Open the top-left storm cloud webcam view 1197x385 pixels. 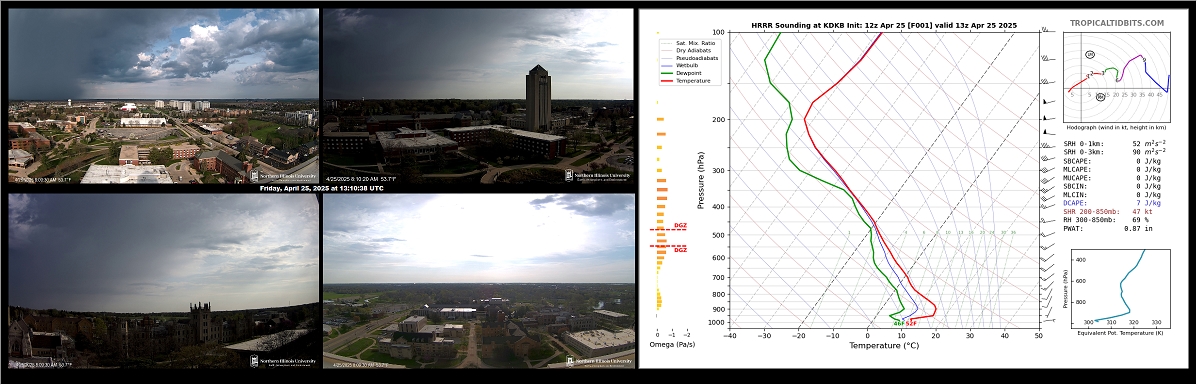[x=163, y=96]
